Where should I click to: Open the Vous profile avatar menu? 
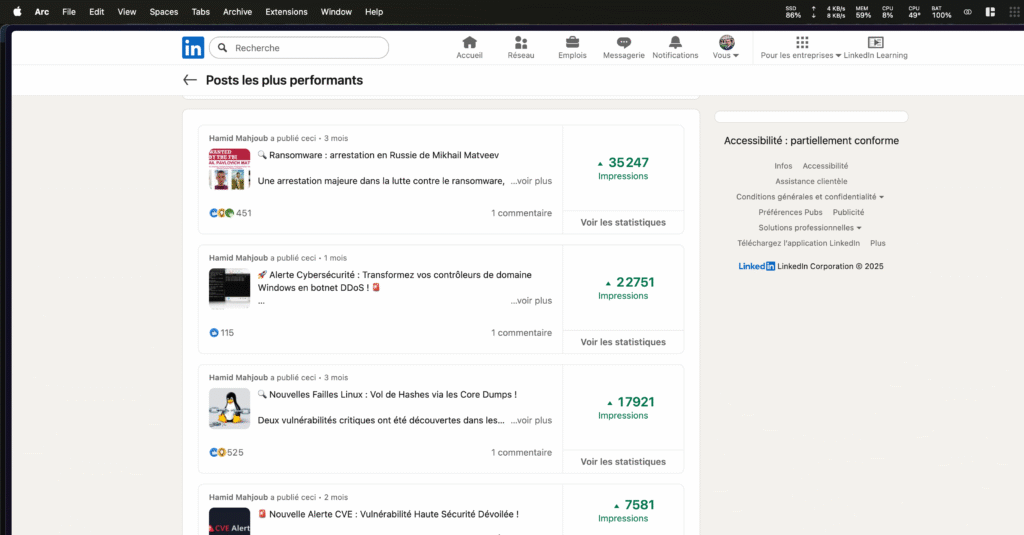click(726, 48)
